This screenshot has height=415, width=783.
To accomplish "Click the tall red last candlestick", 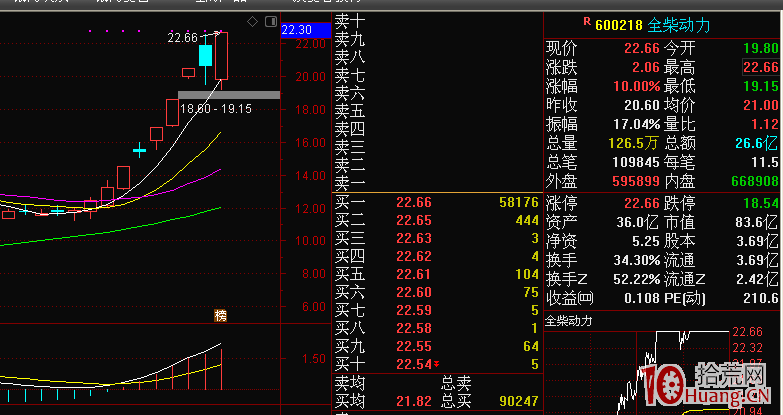I will click(x=221, y=55).
